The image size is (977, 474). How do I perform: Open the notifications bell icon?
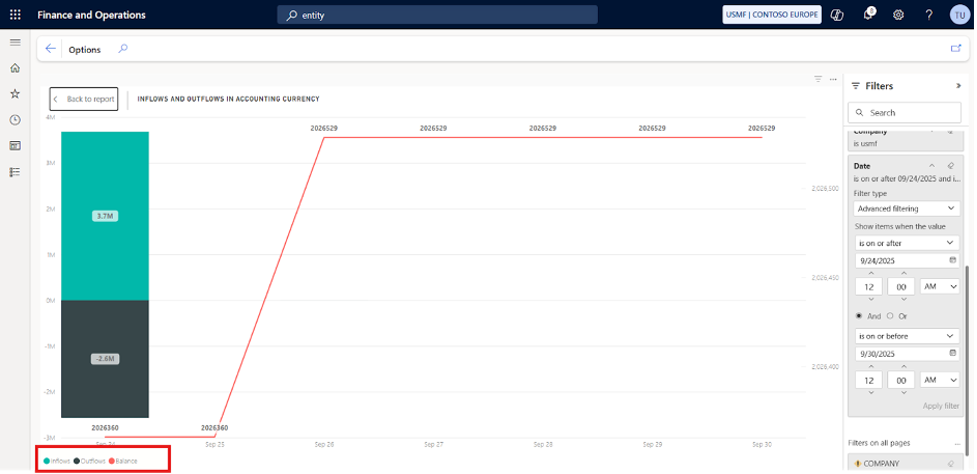(869, 15)
